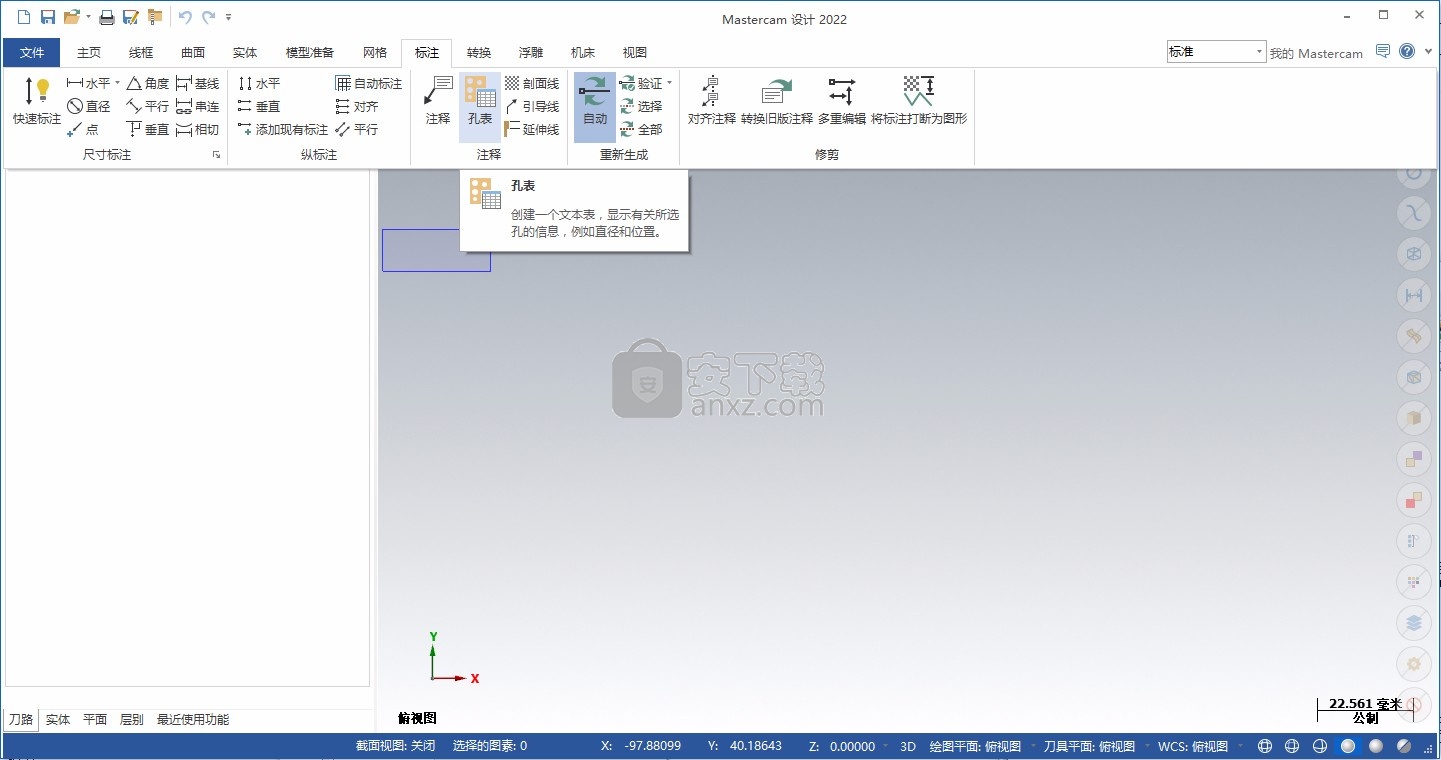Select the 引导线 leader tool
The width and height of the screenshot is (1441, 760).
tap(532, 106)
